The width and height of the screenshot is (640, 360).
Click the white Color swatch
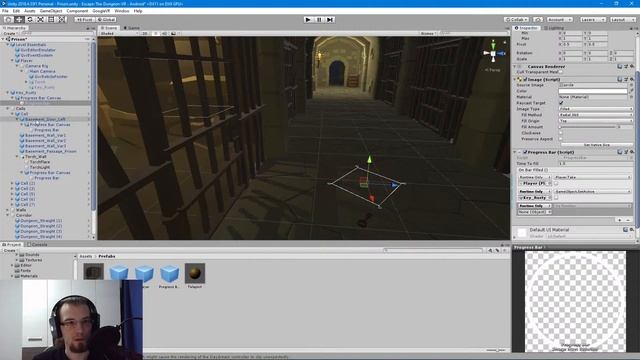593,91
